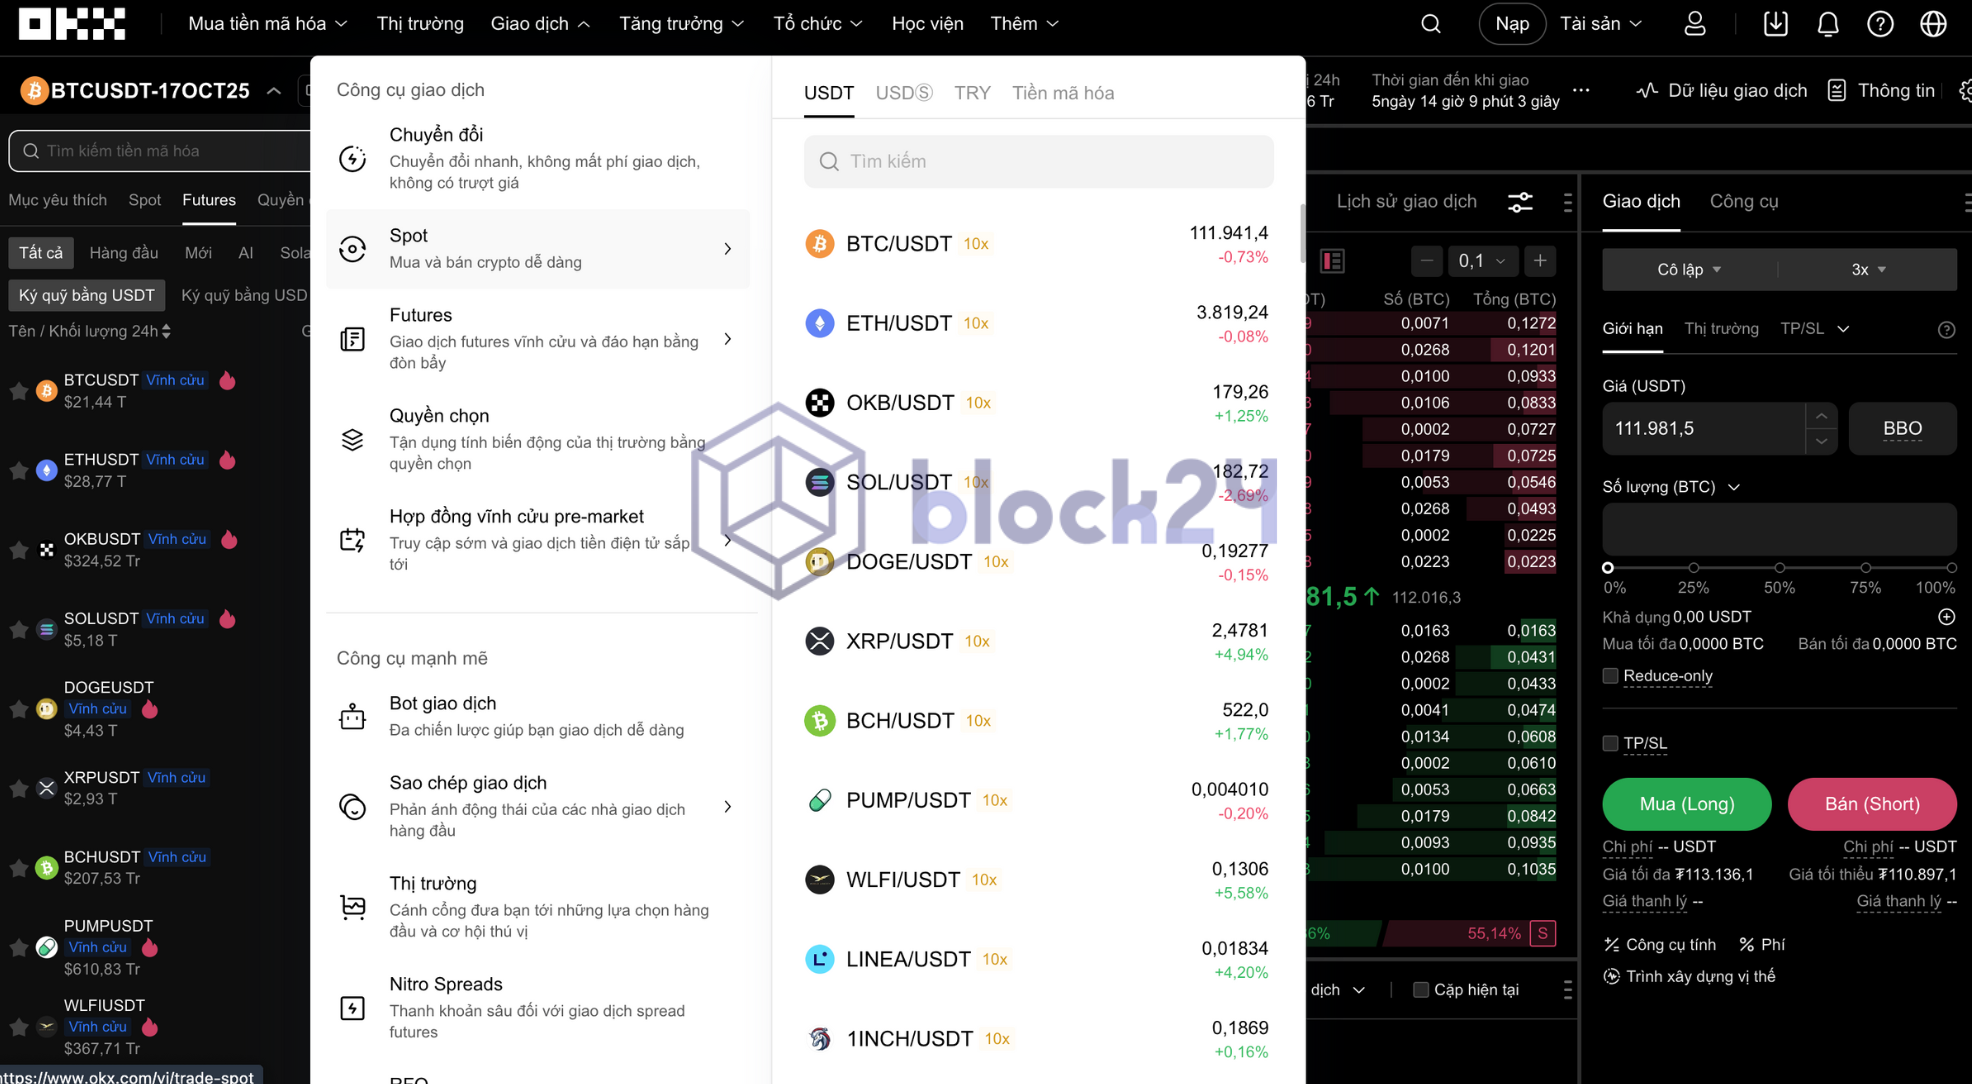Image resolution: width=1972 pixels, height=1084 pixels.
Task: Tick the TP/SL checkbox
Action: (x=1610, y=743)
